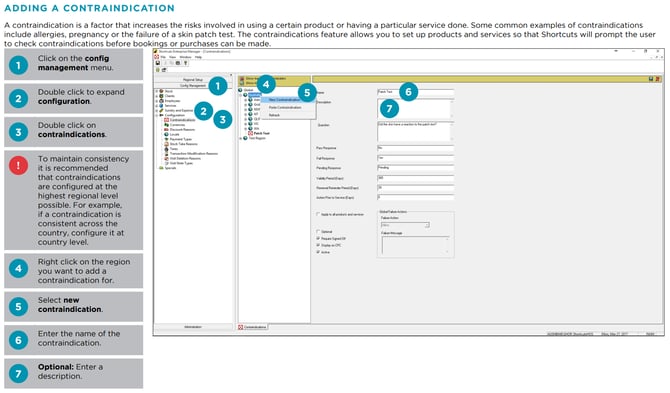
Task: Expand the Test Region node
Action: tap(241, 138)
